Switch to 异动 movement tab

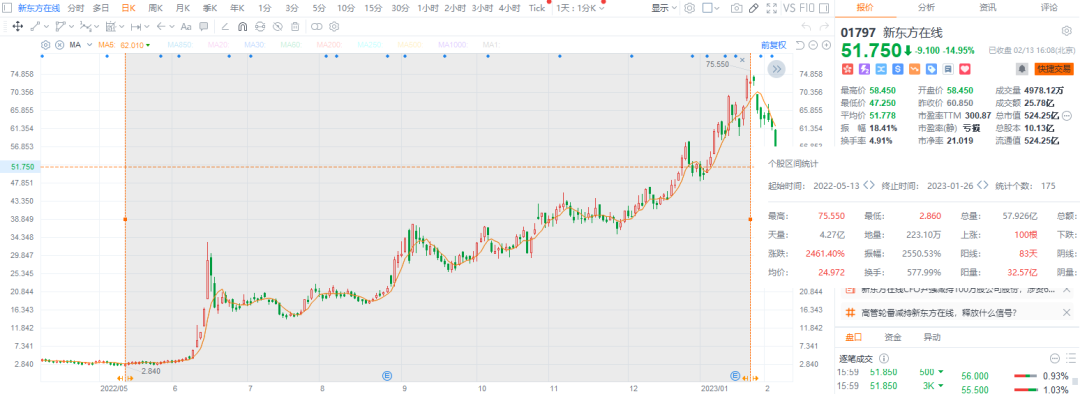click(x=931, y=338)
